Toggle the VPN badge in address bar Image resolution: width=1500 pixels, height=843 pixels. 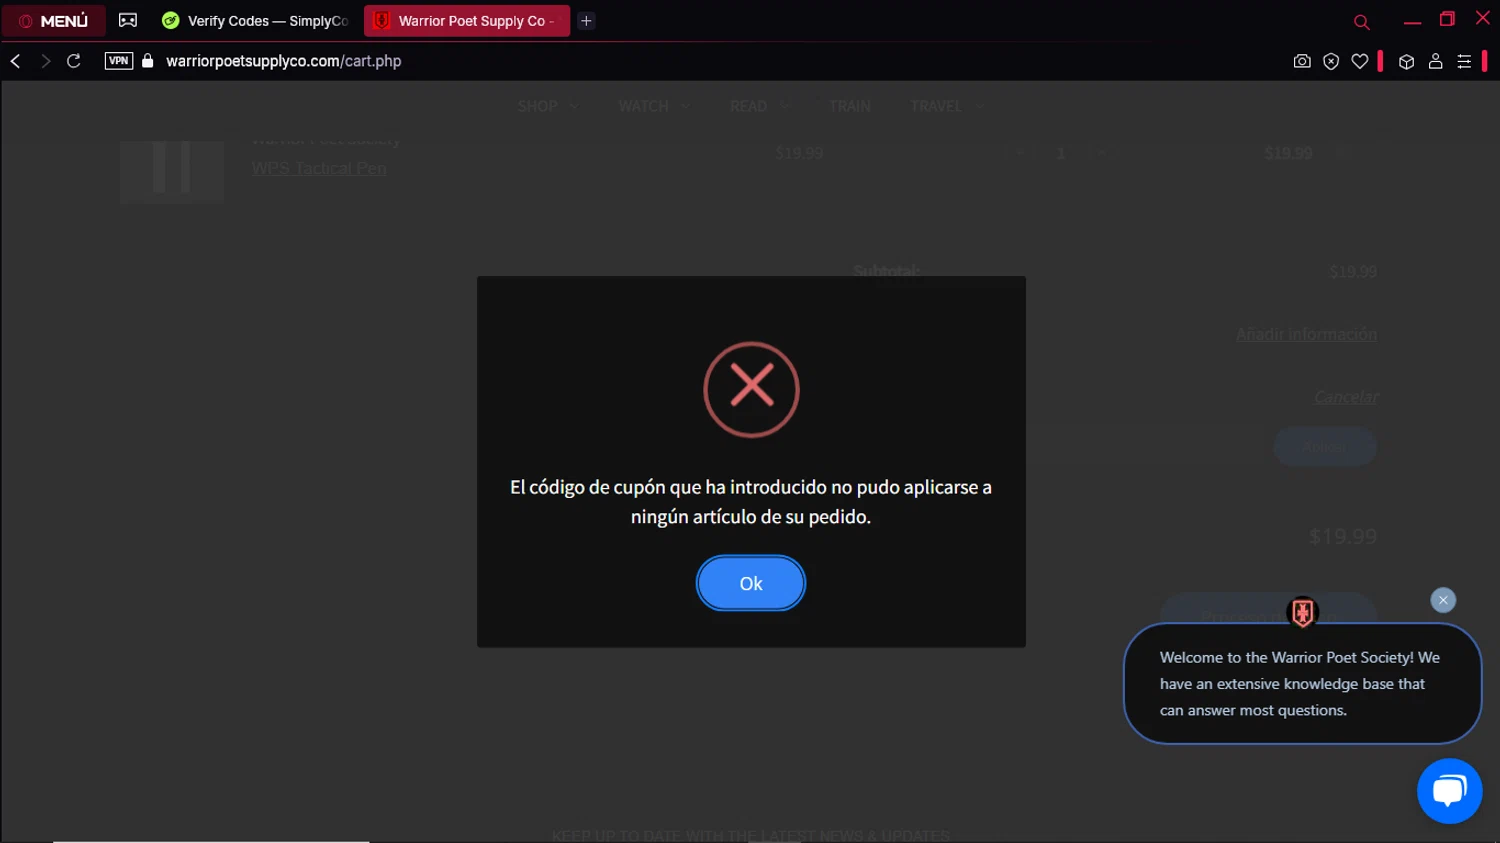click(119, 61)
